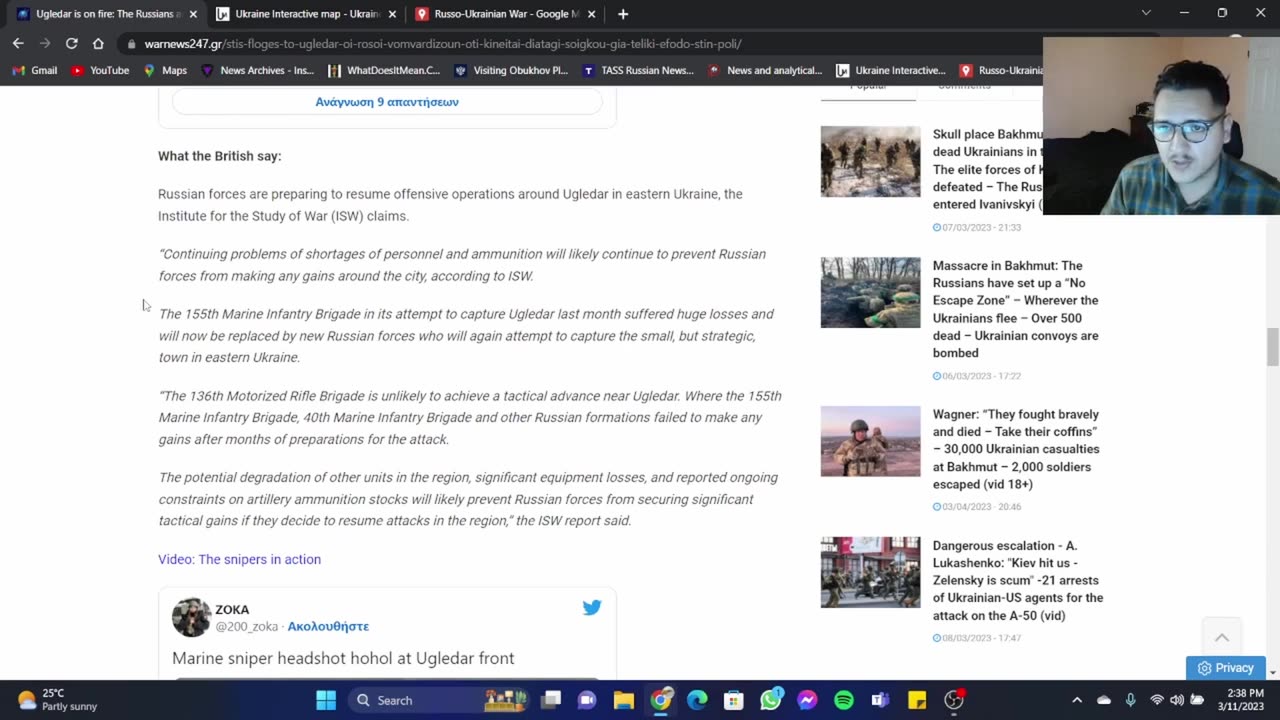Click the Ανάγνωση 9 απαντήσεων button

coord(387,102)
